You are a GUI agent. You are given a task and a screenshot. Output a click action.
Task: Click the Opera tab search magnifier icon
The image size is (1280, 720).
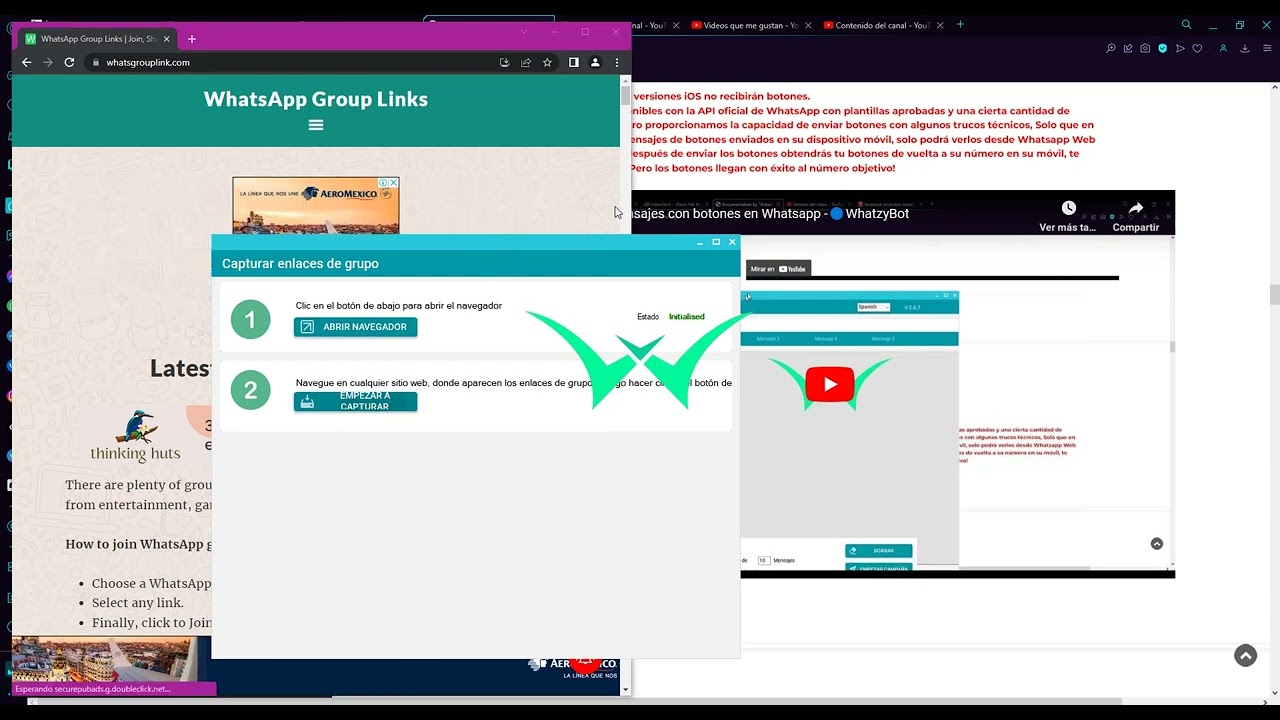click(1187, 25)
